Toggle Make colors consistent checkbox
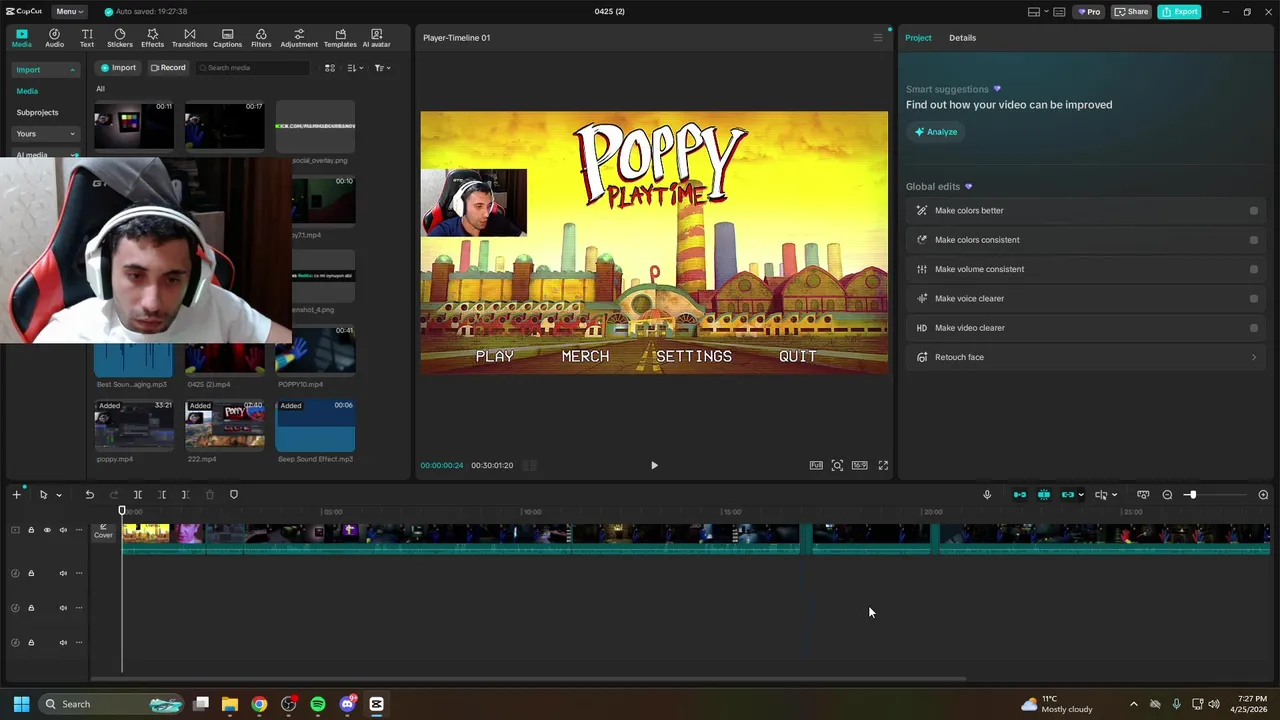Screen dimensions: 1280x720 click(1254, 240)
